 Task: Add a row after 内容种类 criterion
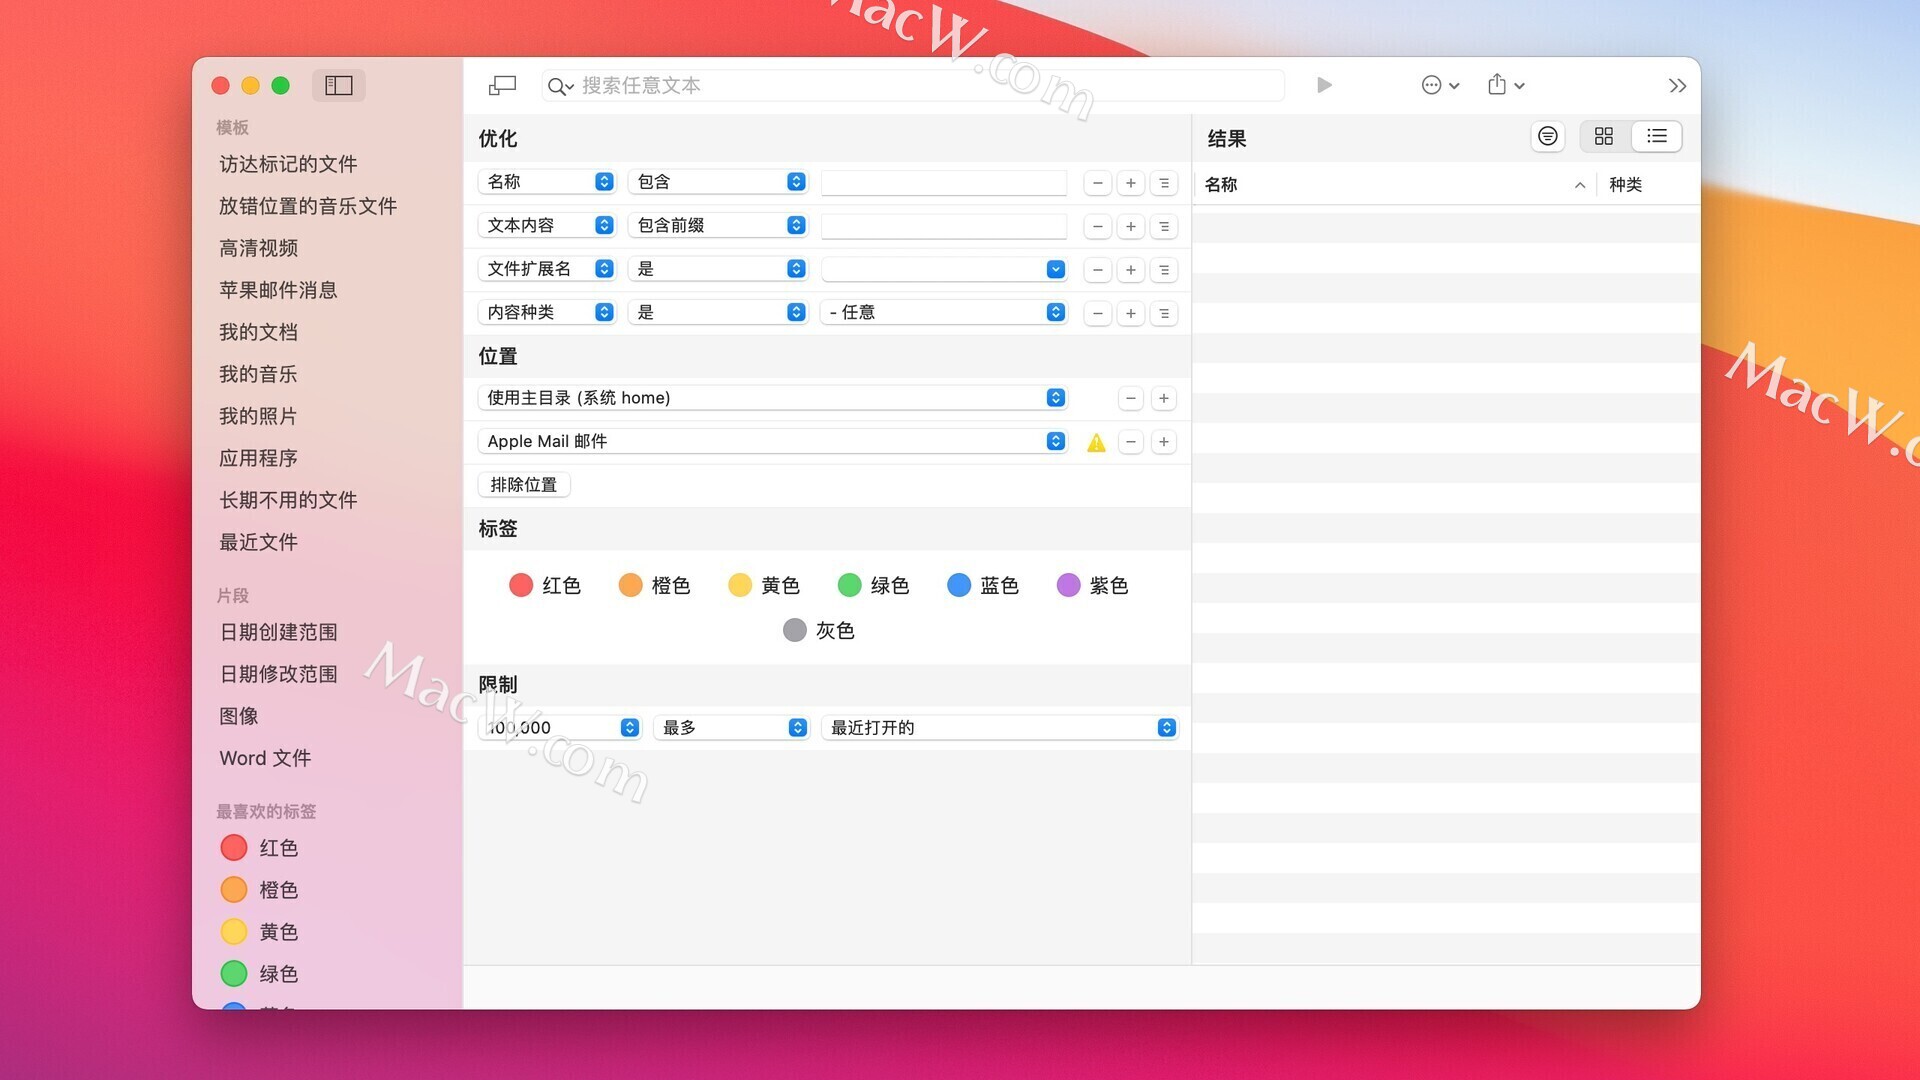1131,313
